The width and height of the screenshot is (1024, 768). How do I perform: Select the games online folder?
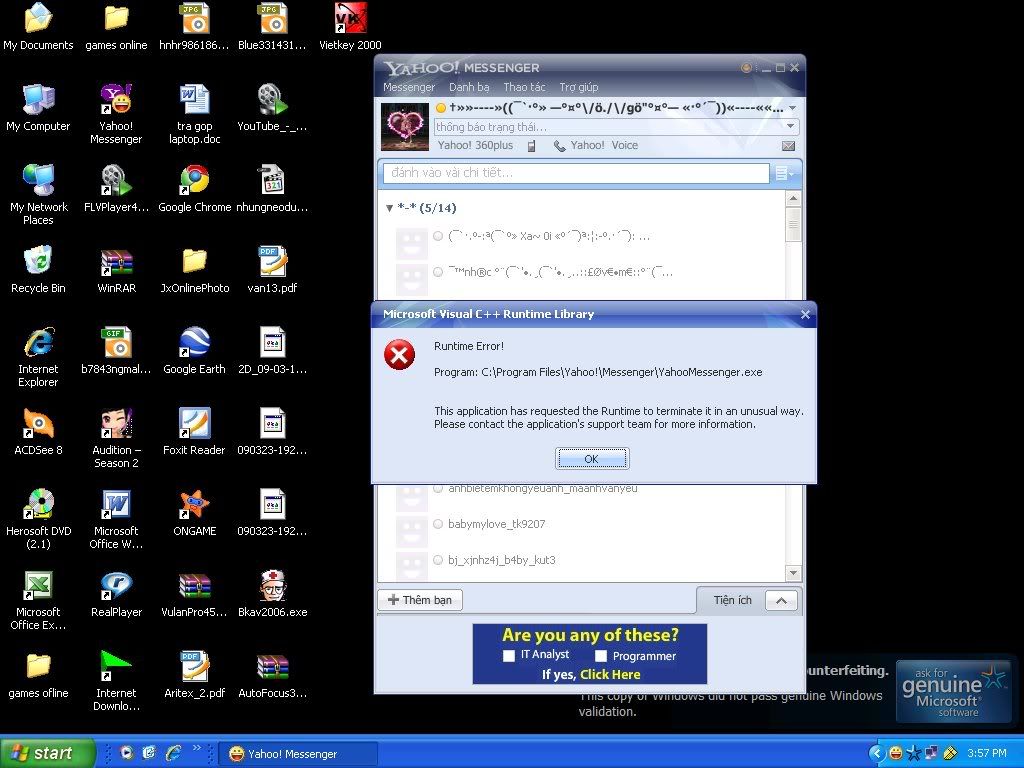point(116,27)
